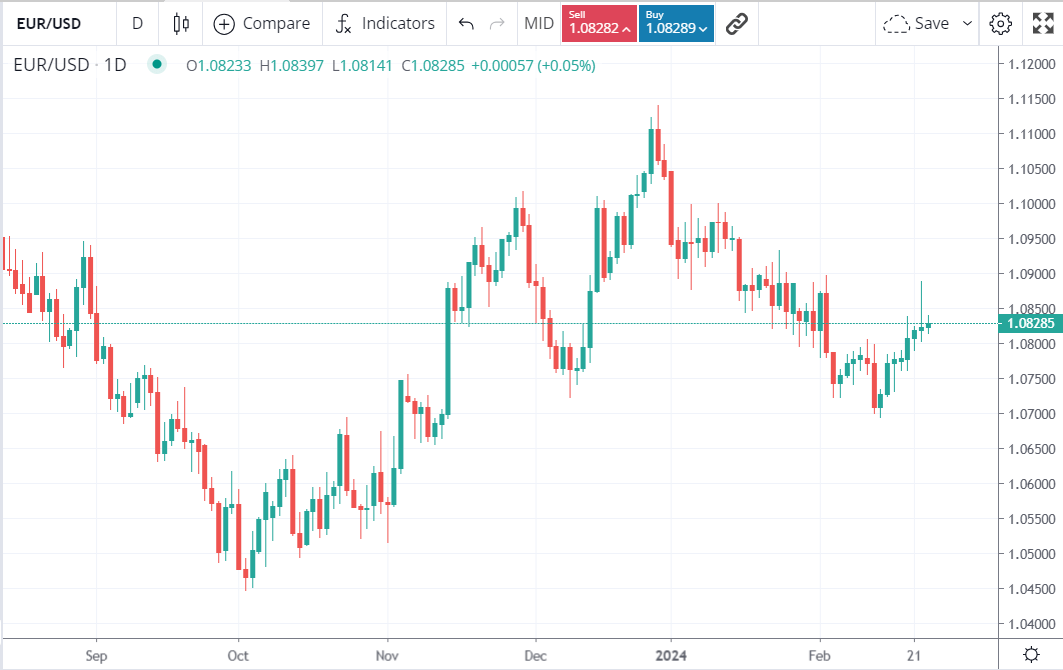Open the D timeframe interval dropdown

(137, 23)
